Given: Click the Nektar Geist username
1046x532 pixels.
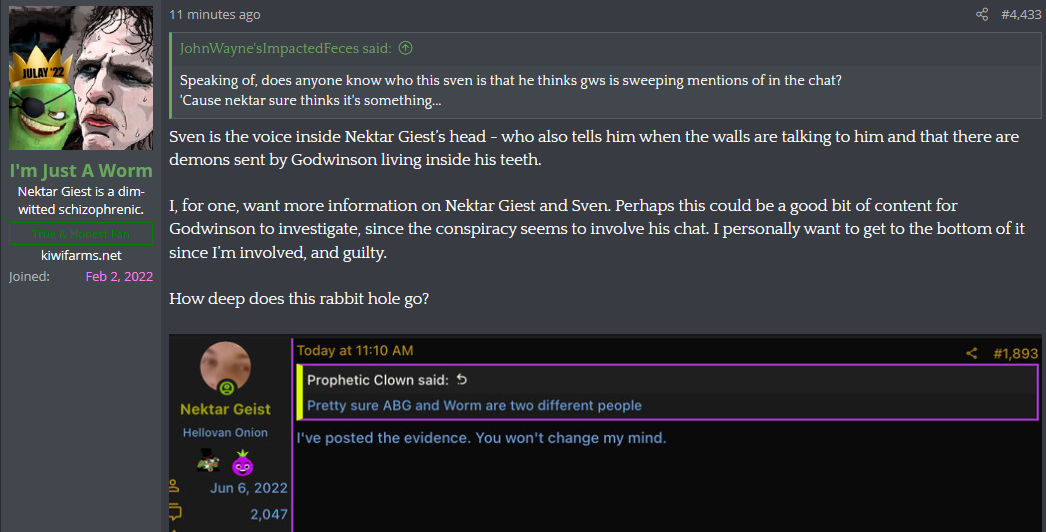Looking at the screenshot, I should coord(225,409).
